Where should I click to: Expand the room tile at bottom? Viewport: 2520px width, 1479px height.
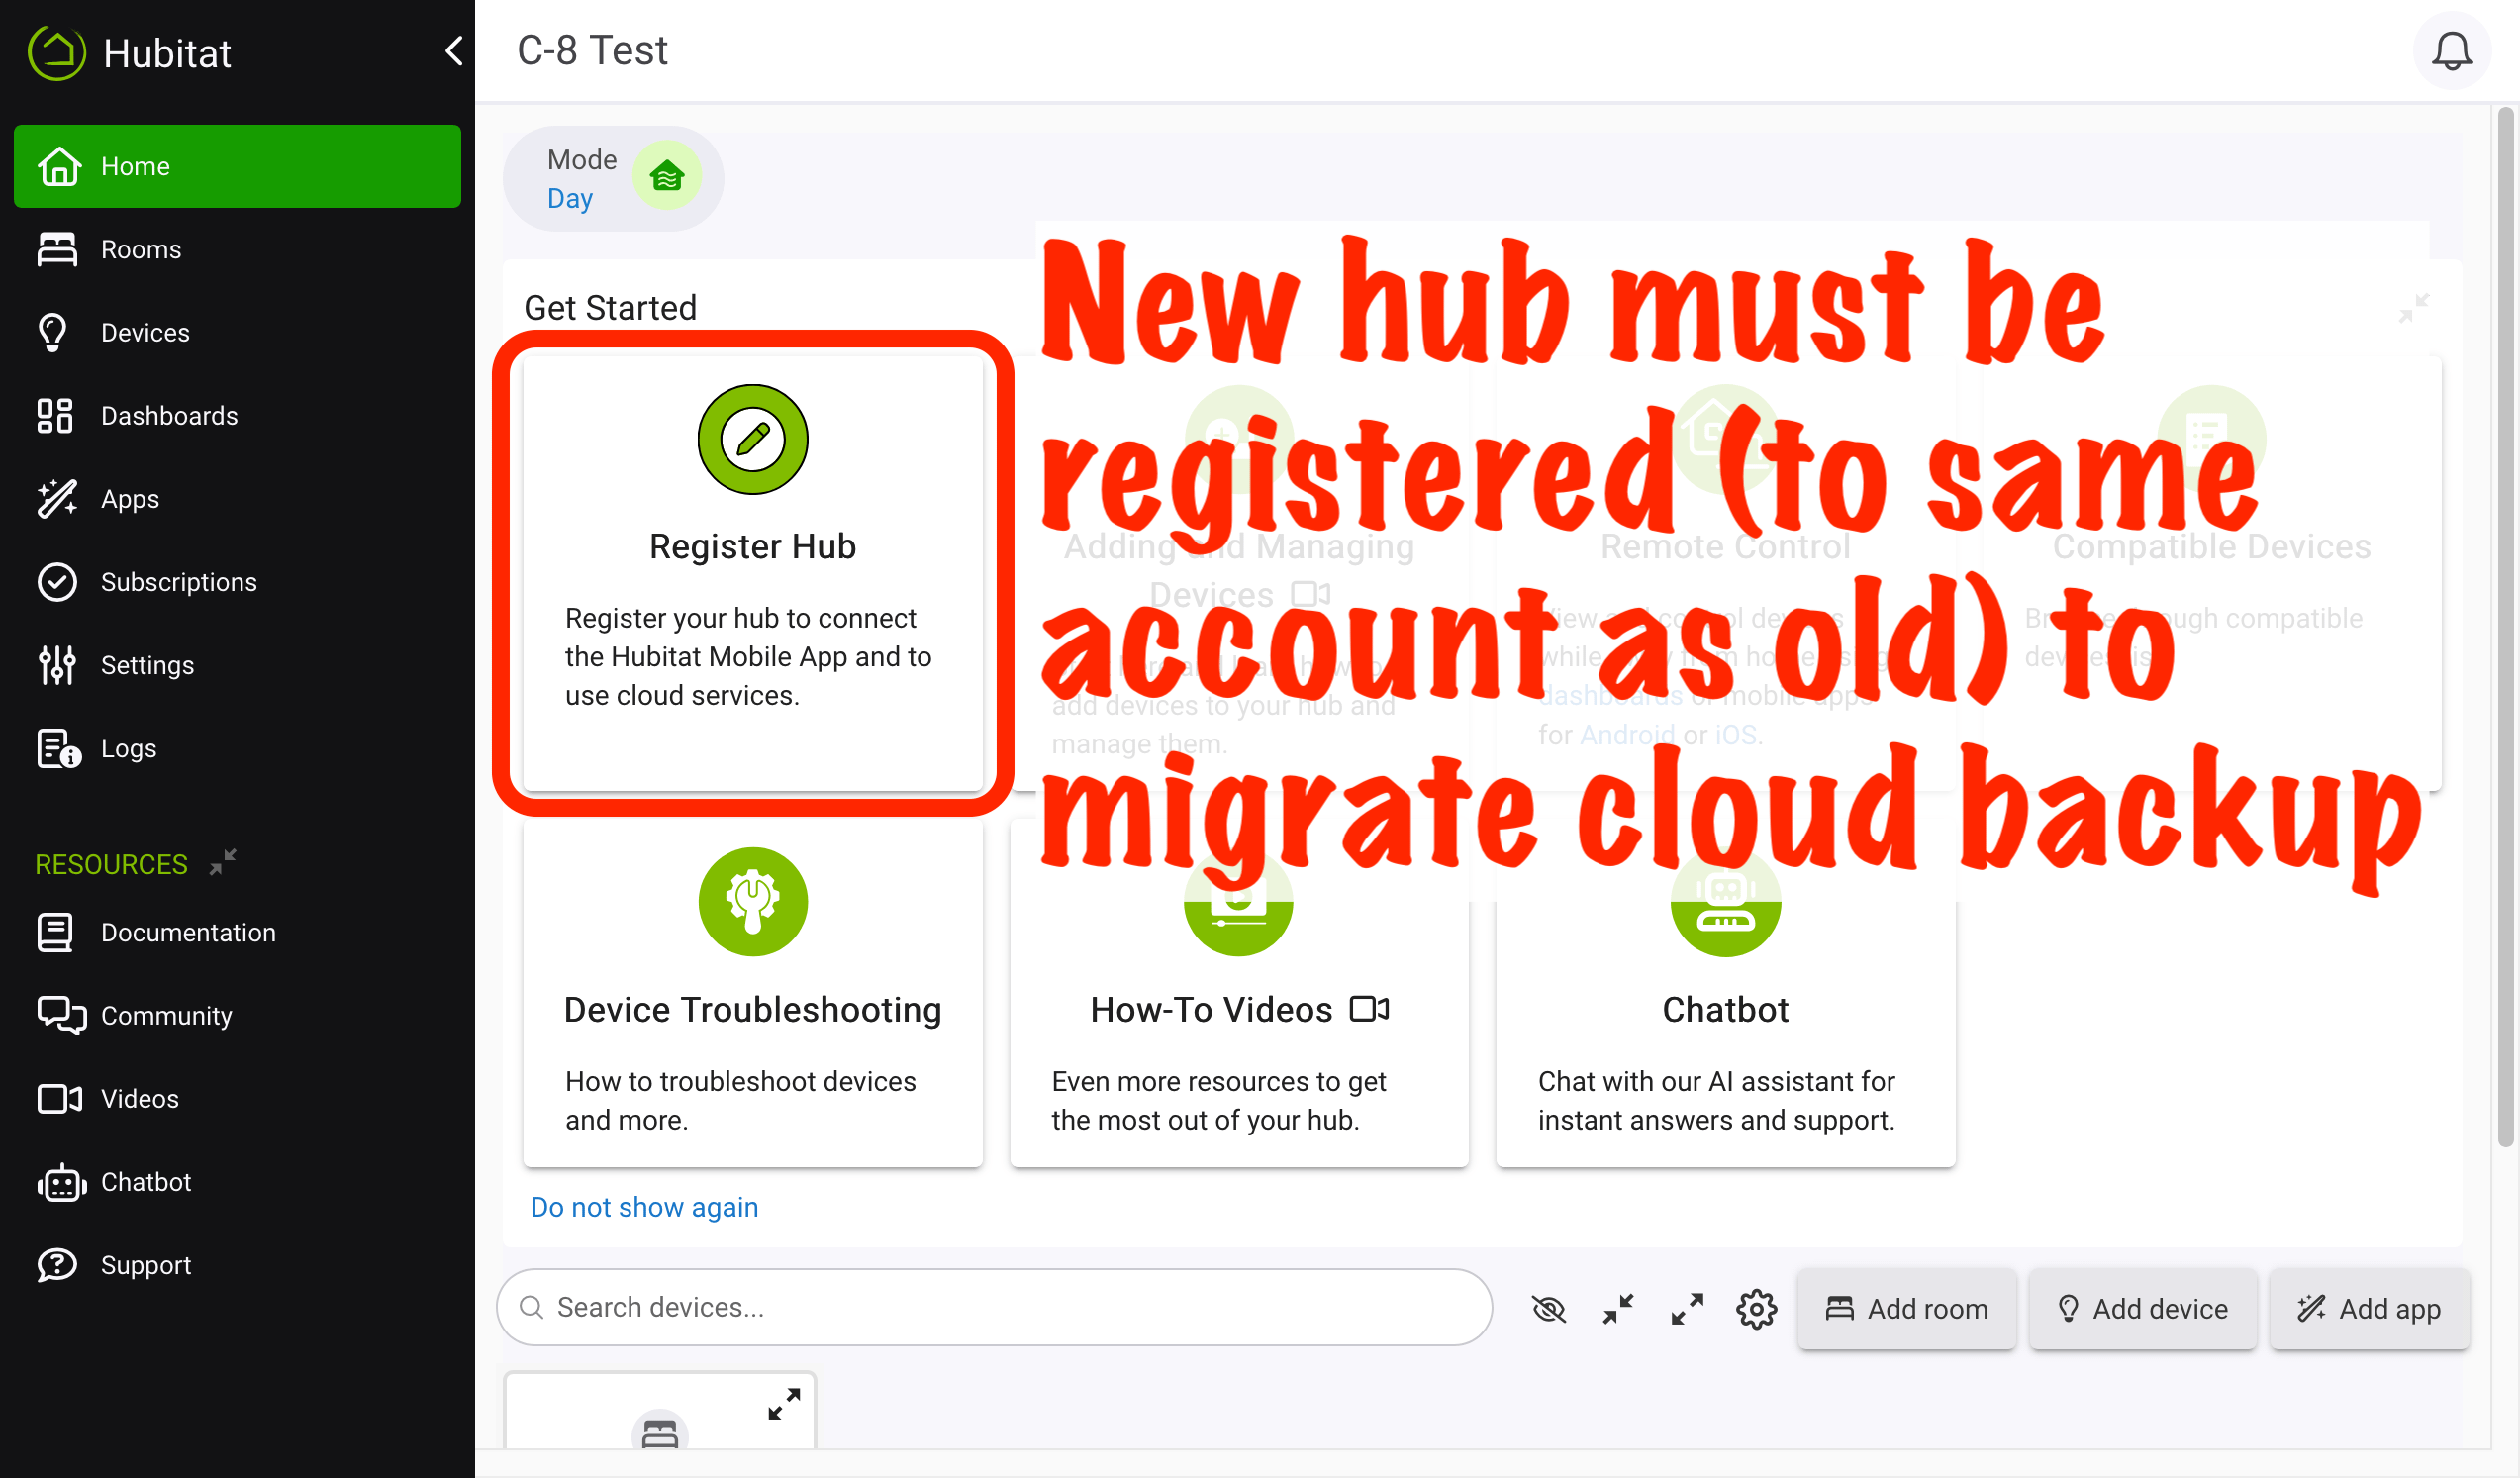[783, 1404]
